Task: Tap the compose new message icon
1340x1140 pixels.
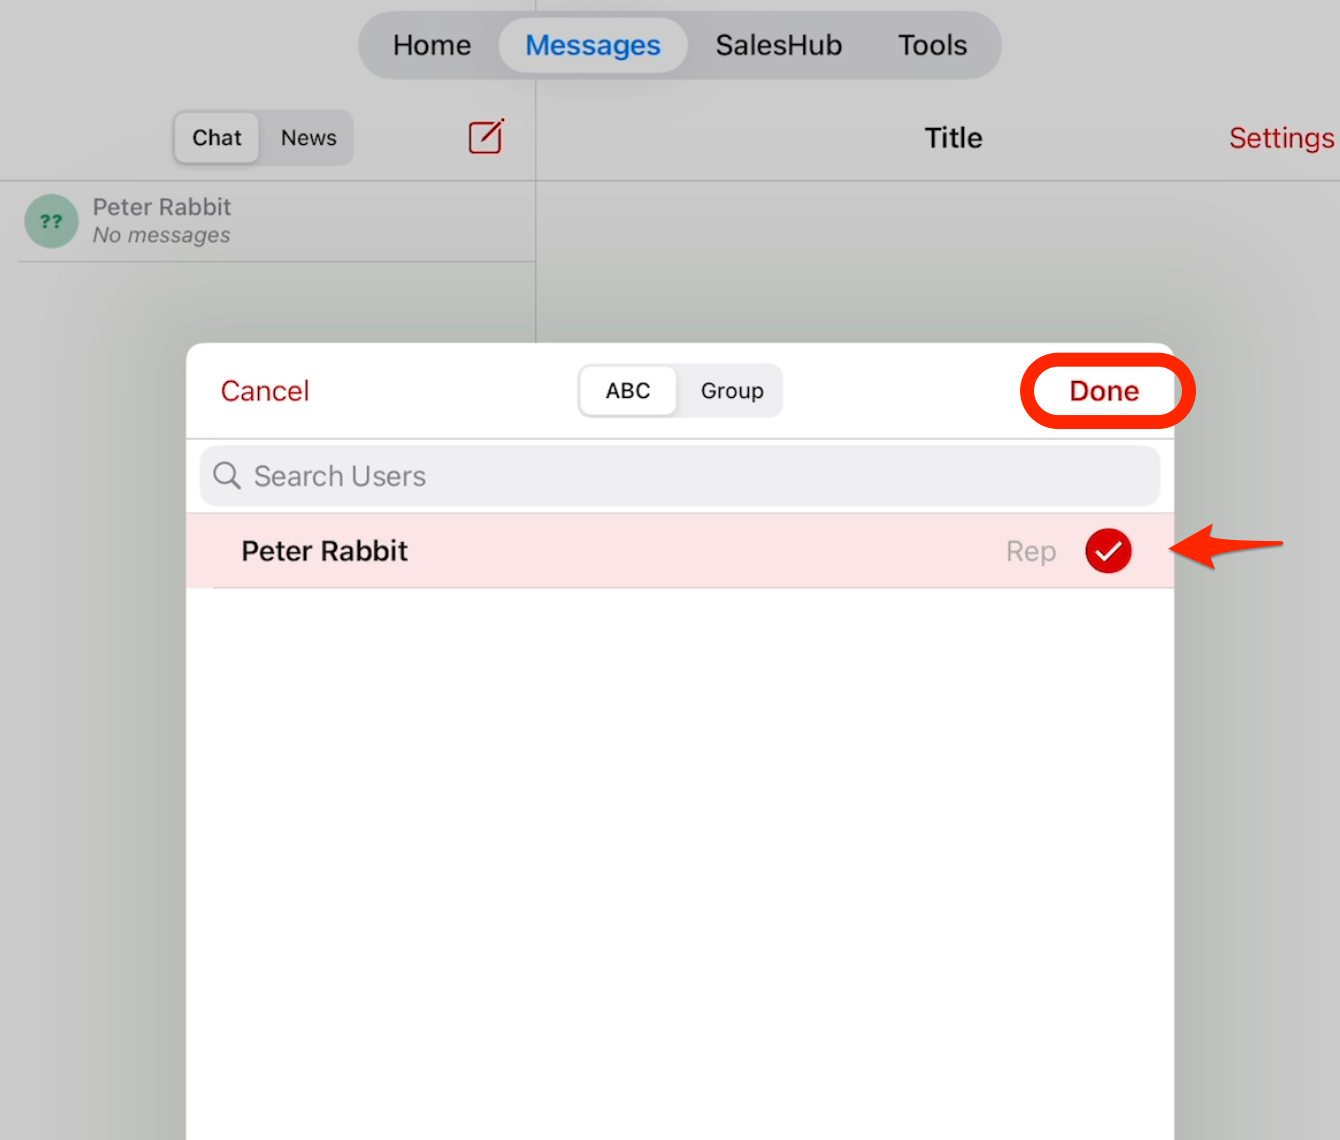Action: (486, 137)
